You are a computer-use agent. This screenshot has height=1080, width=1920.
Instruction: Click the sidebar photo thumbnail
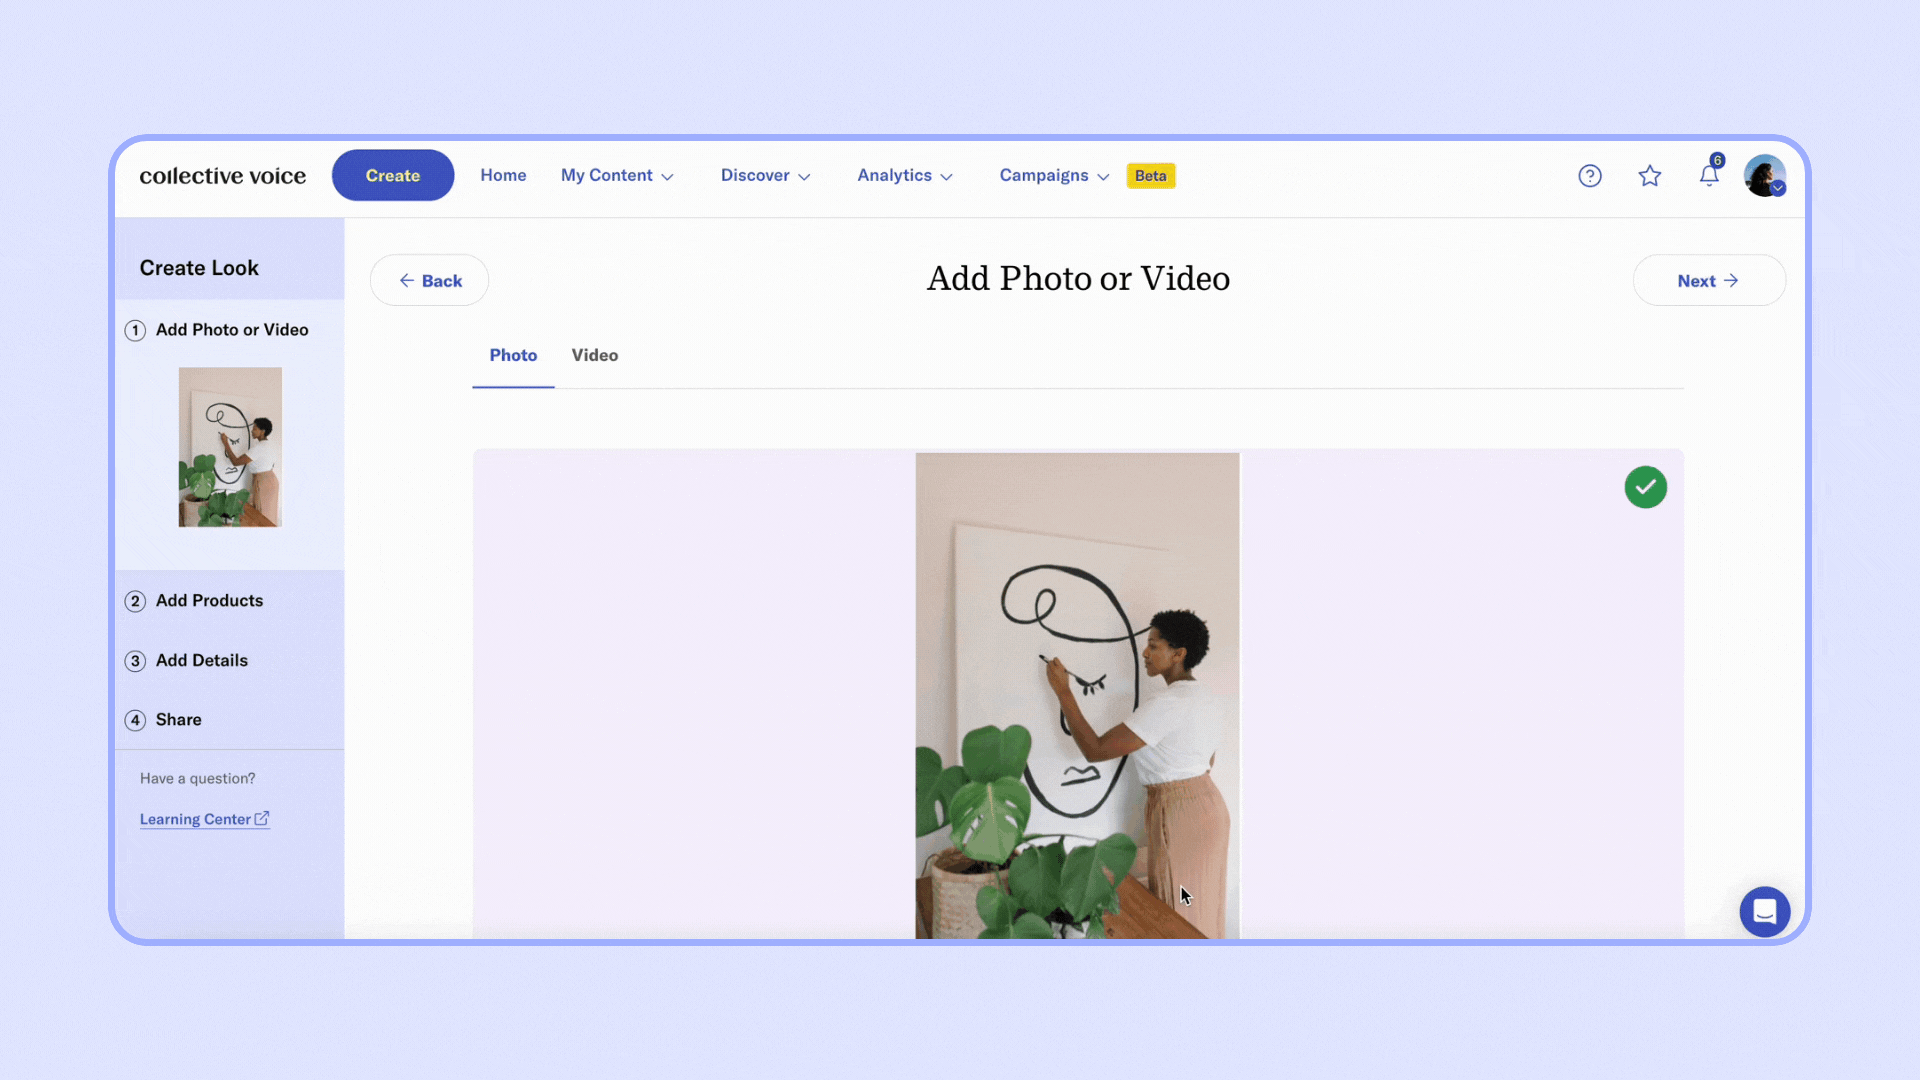coord(230,447)
